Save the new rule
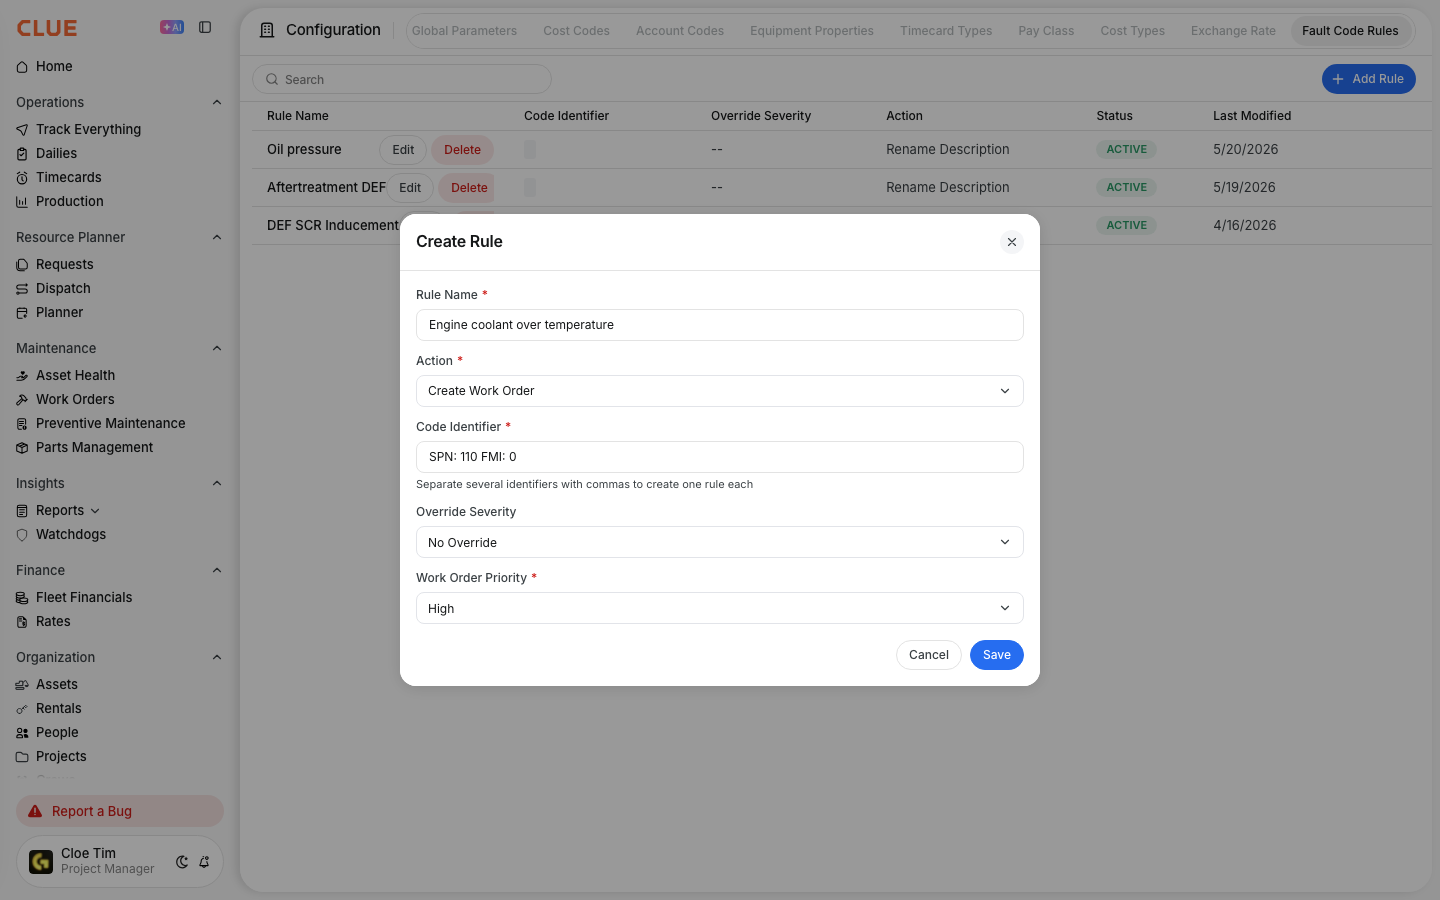This screenshot has height=900, width=1440. coord(997,655)
